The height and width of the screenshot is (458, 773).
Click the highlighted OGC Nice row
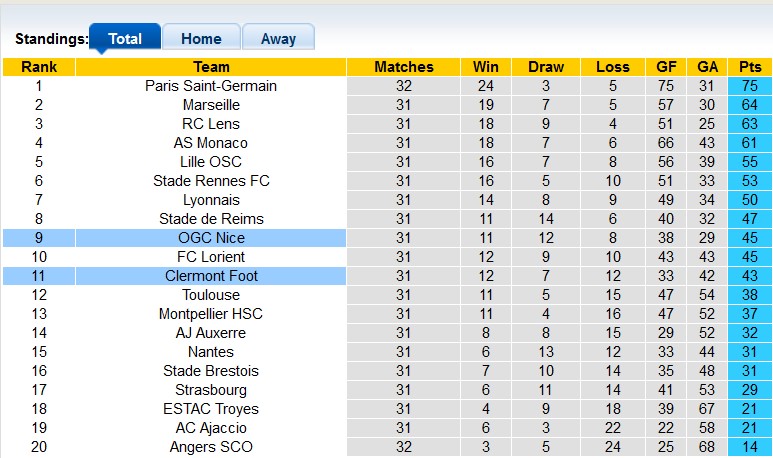tap(211, 238)
